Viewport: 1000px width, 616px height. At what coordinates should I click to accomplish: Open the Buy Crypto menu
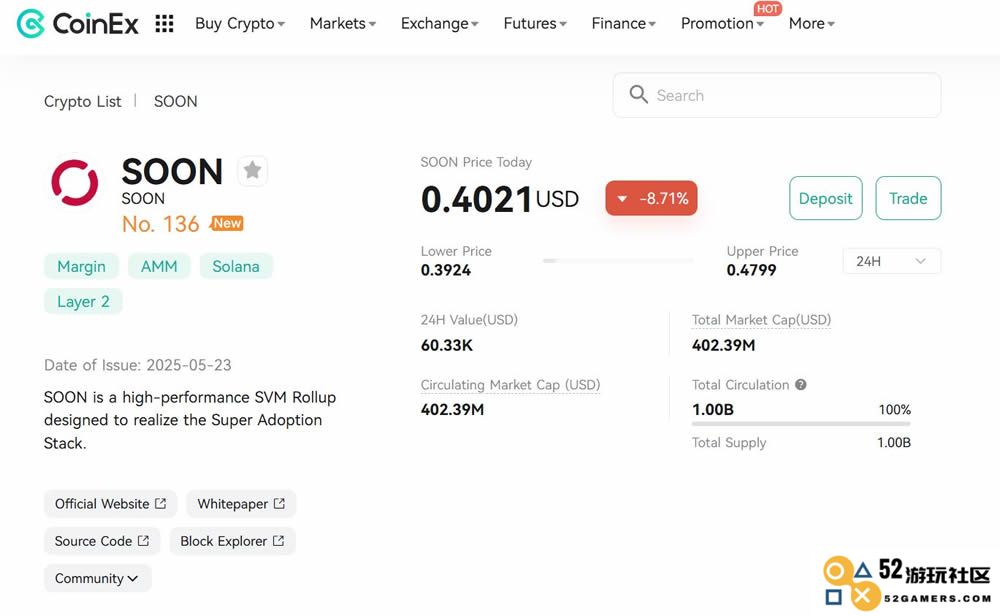click(x=240, y=24)
